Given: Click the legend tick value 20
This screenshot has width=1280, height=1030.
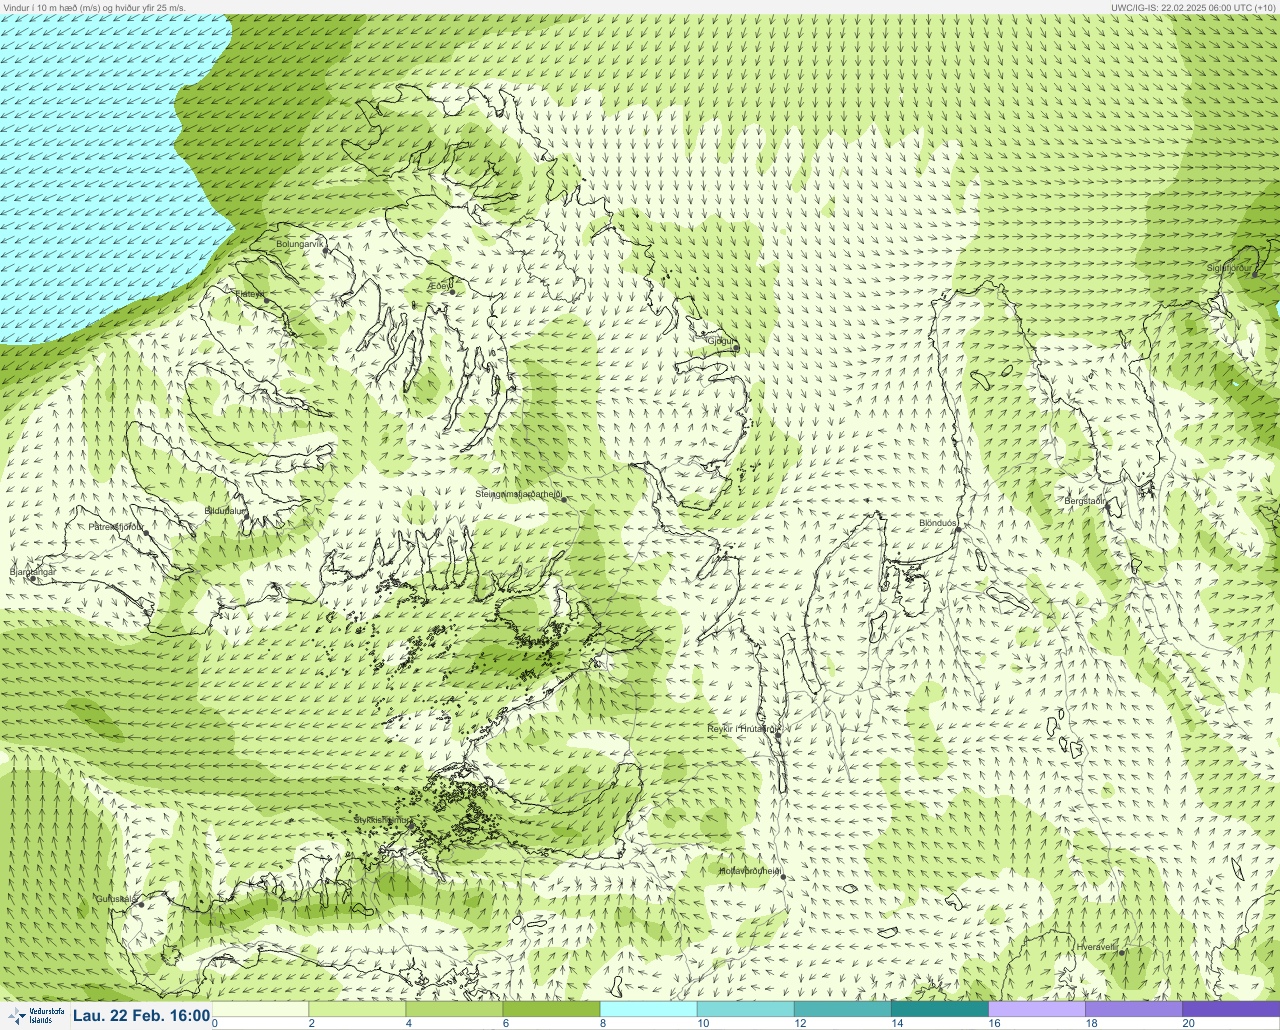Looking at the screenshot, I should (1188, 1023).
